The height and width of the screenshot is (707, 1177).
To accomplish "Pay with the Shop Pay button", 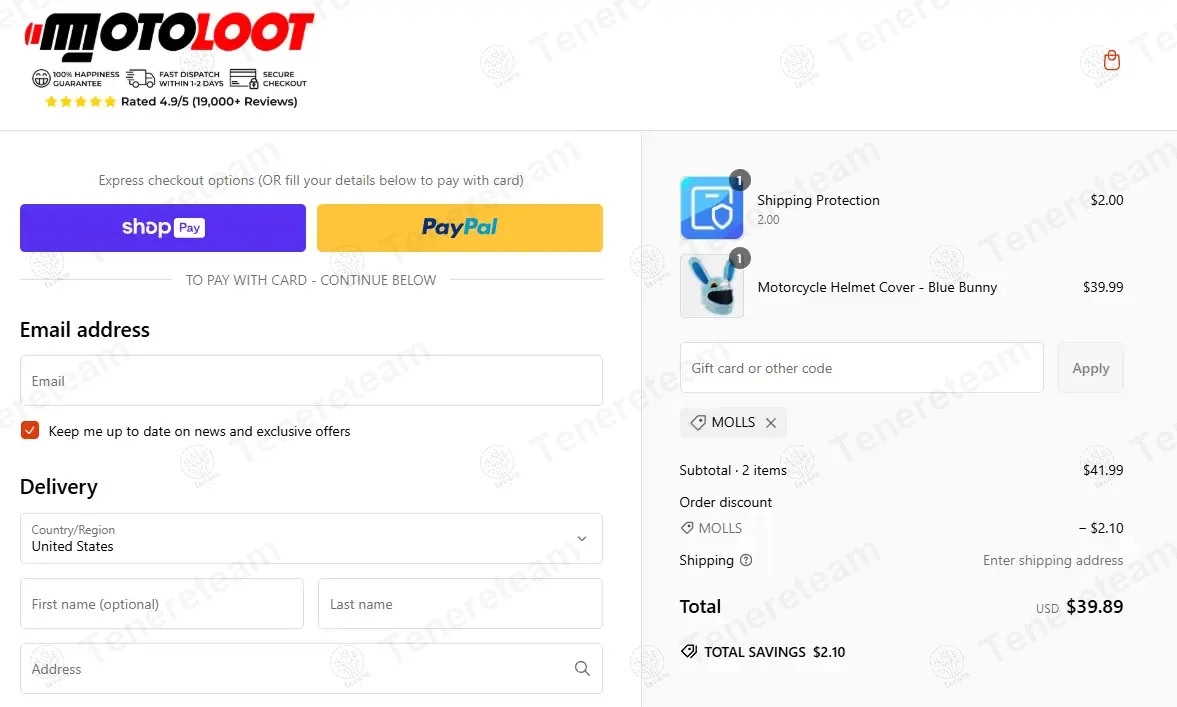I will point(163,227).
